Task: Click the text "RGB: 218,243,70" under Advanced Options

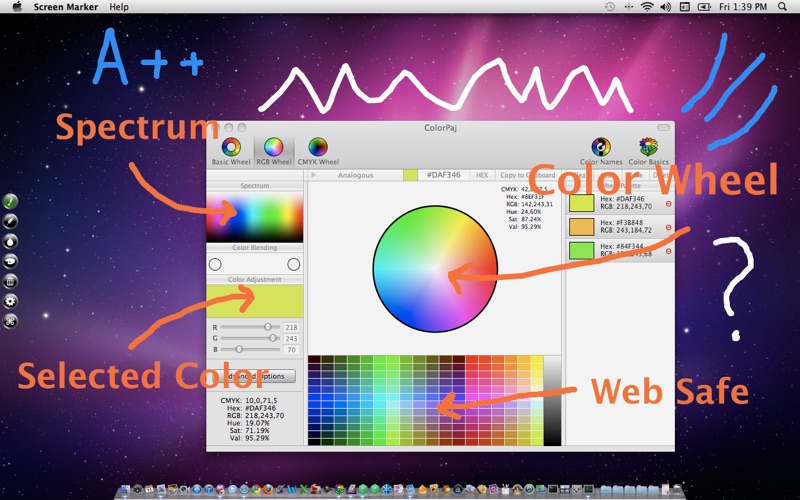Action: coord(255,415)
